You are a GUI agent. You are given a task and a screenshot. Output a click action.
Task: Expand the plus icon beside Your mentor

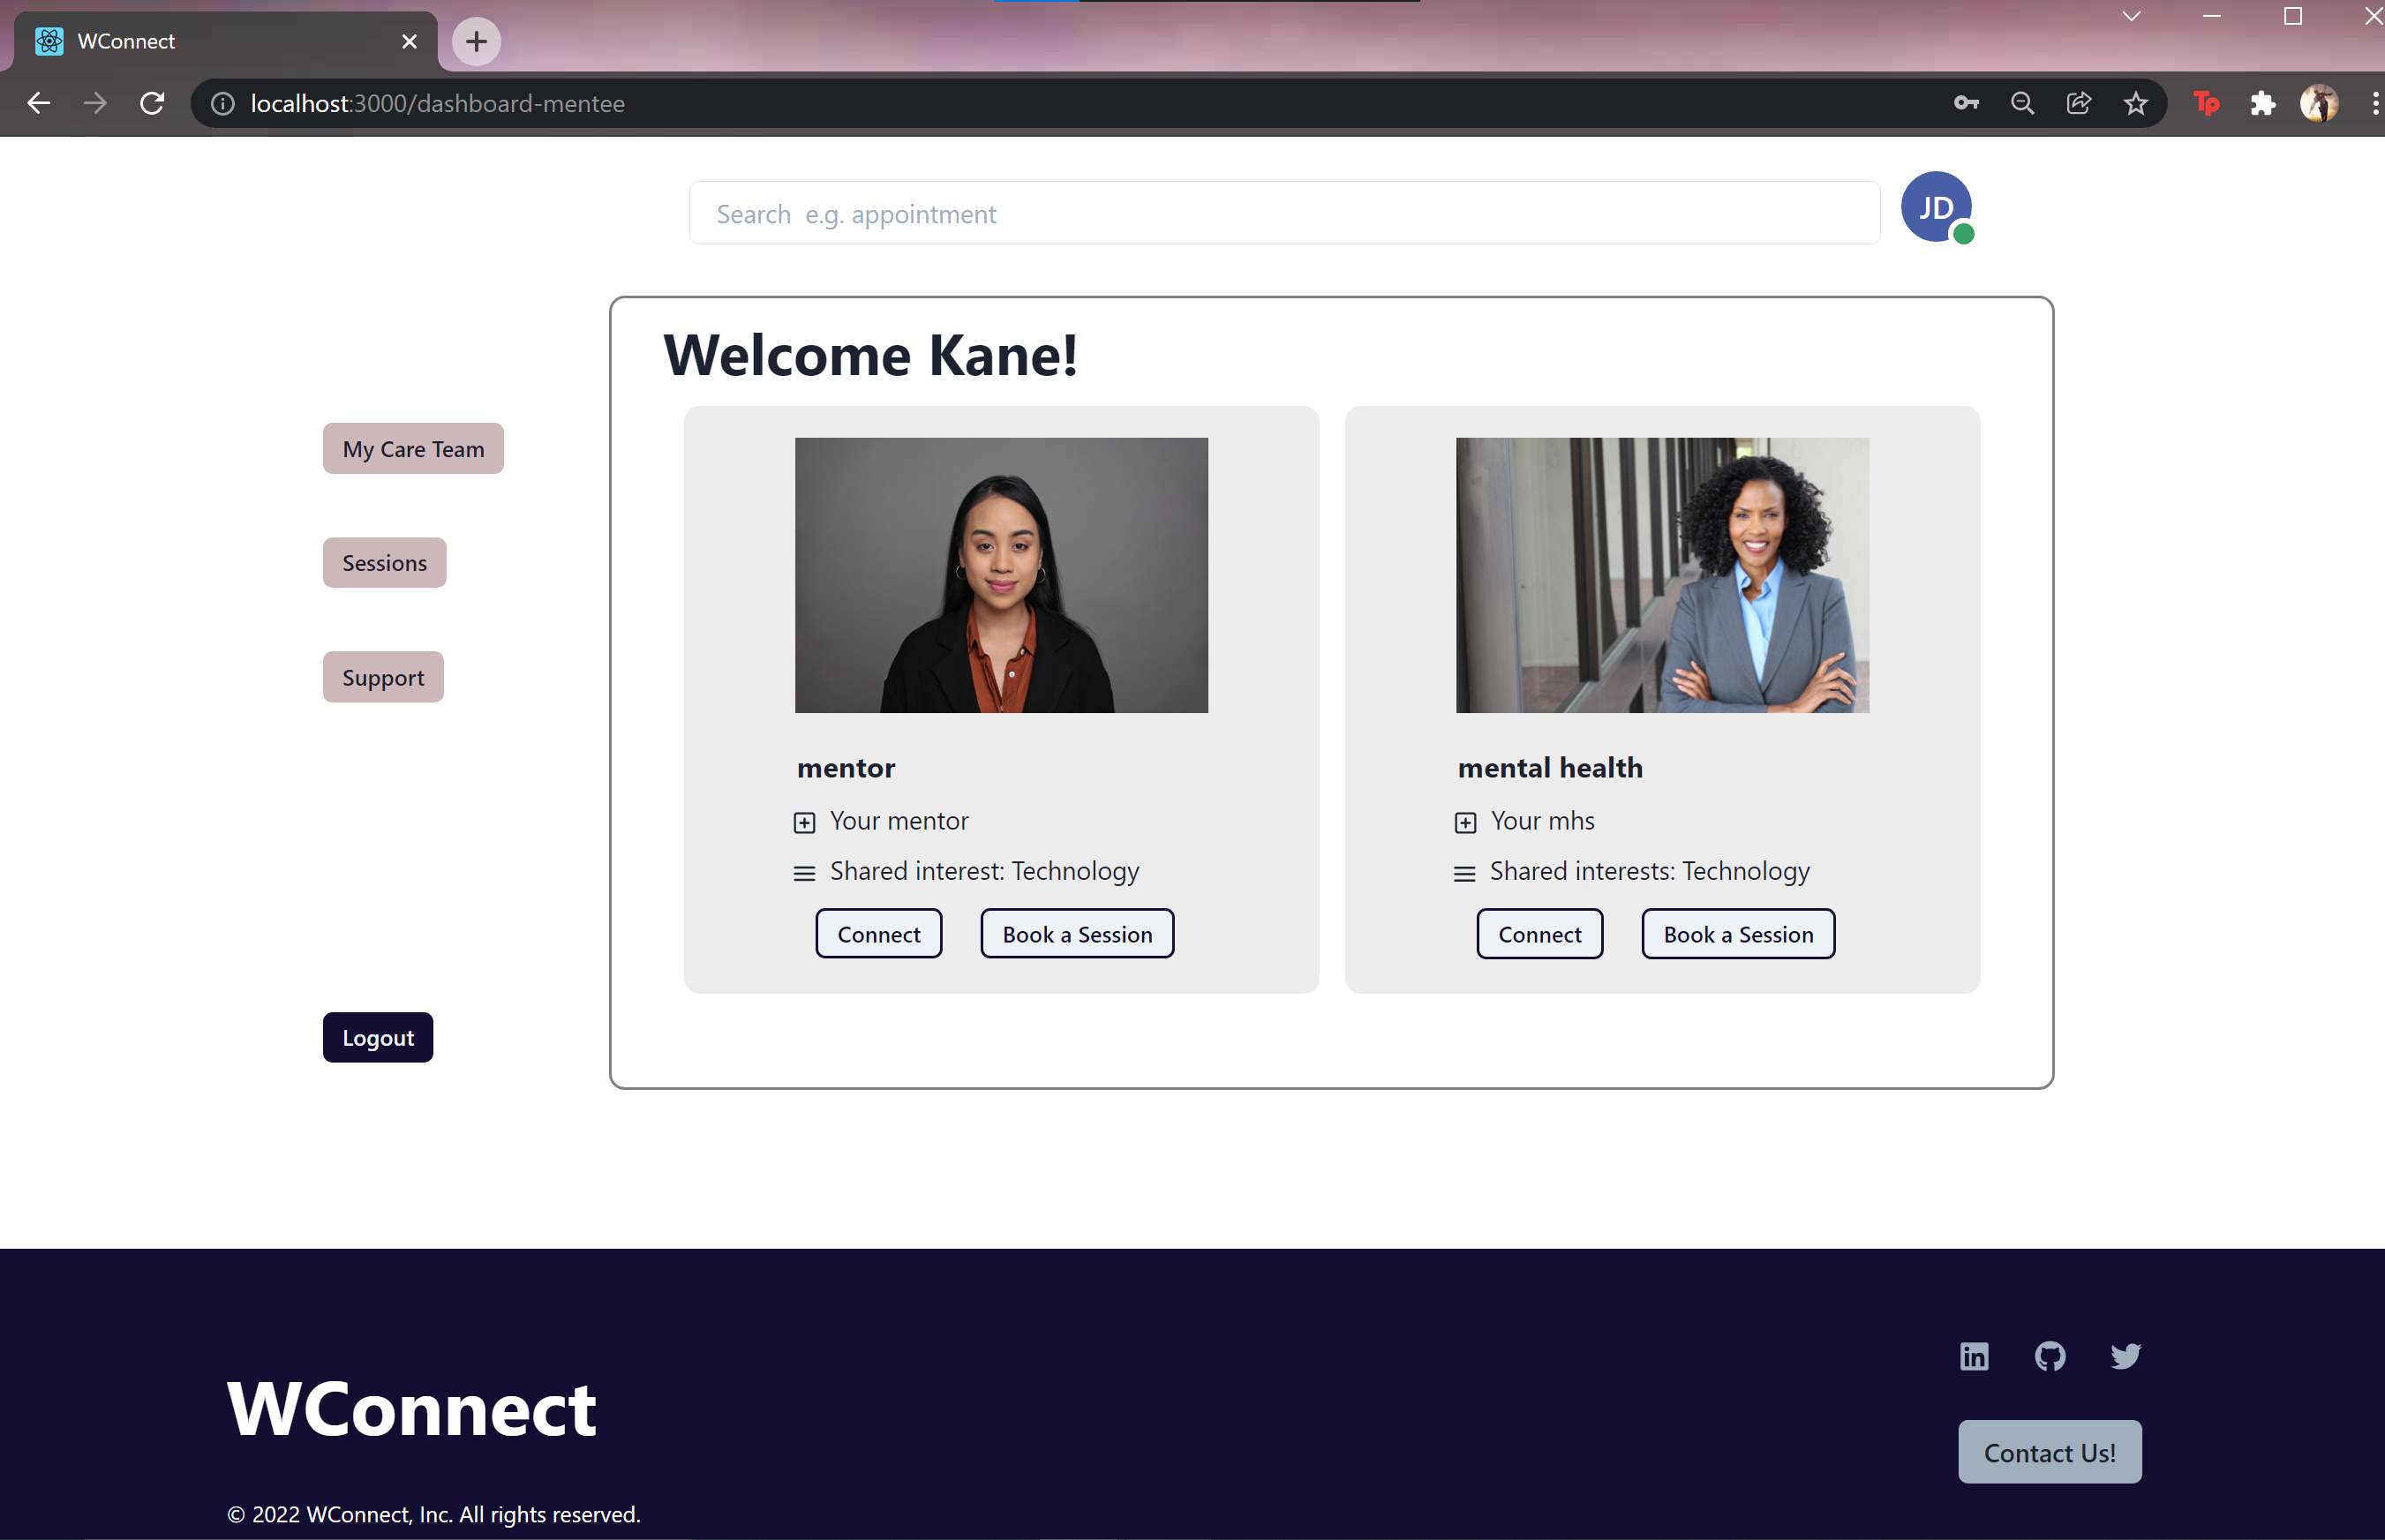click(x=804, y=822)
